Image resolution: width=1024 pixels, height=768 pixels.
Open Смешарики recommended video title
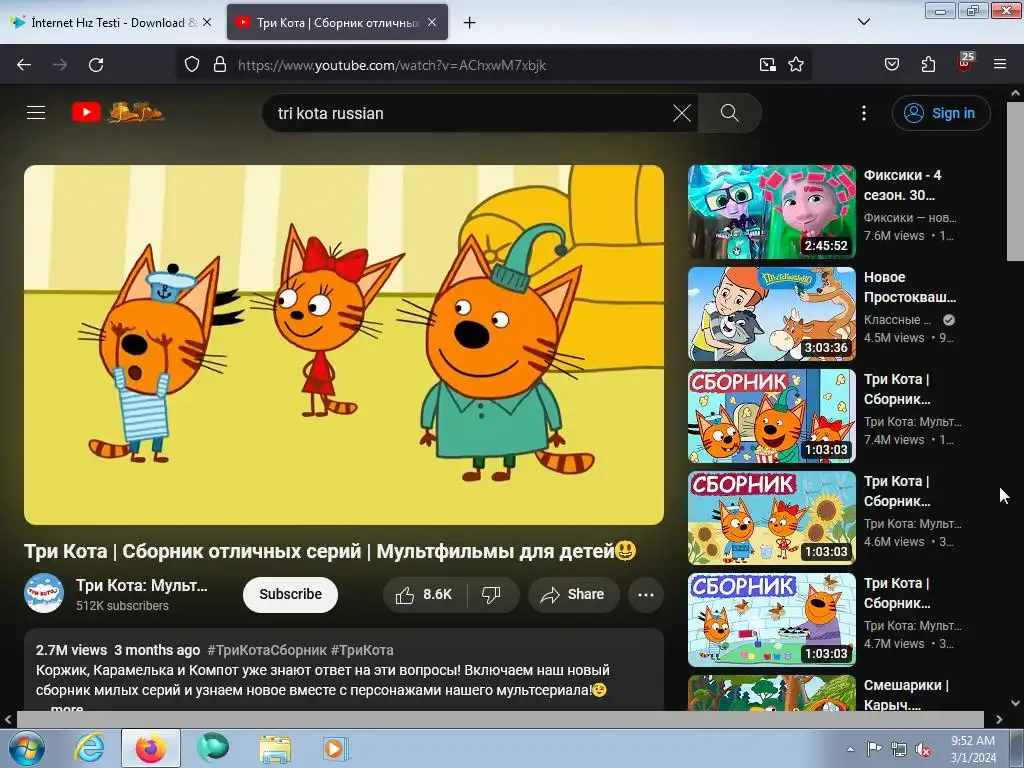[906, 695]
